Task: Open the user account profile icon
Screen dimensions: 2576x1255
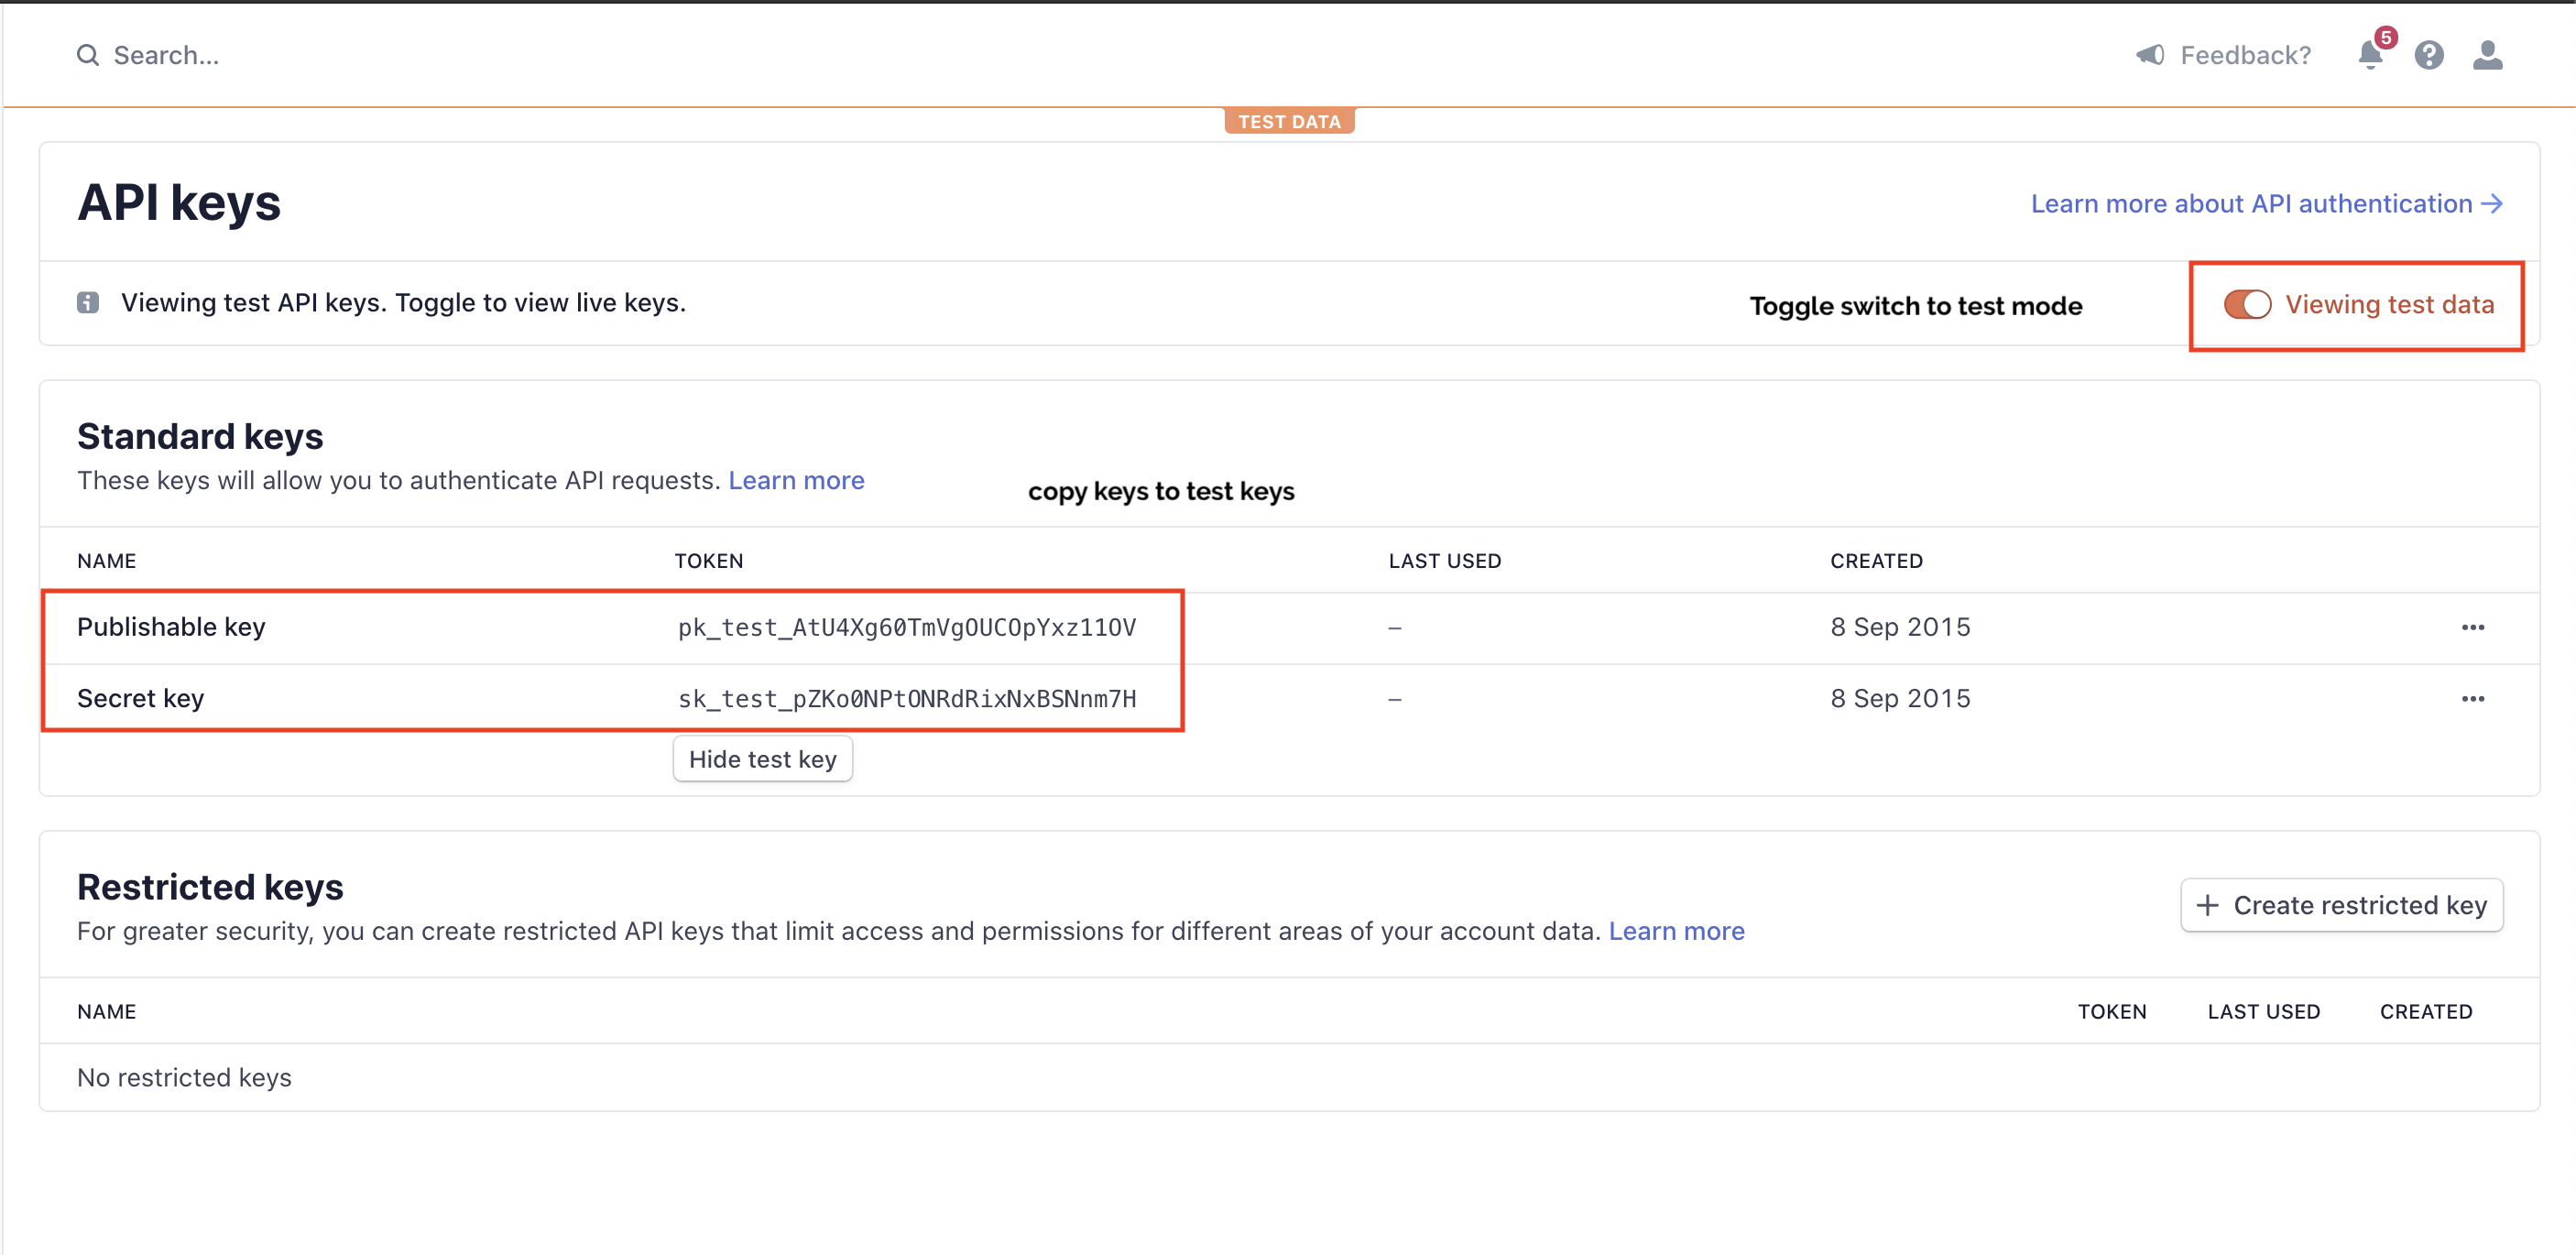Action: pyautogui.click(x=2487, y=55)
